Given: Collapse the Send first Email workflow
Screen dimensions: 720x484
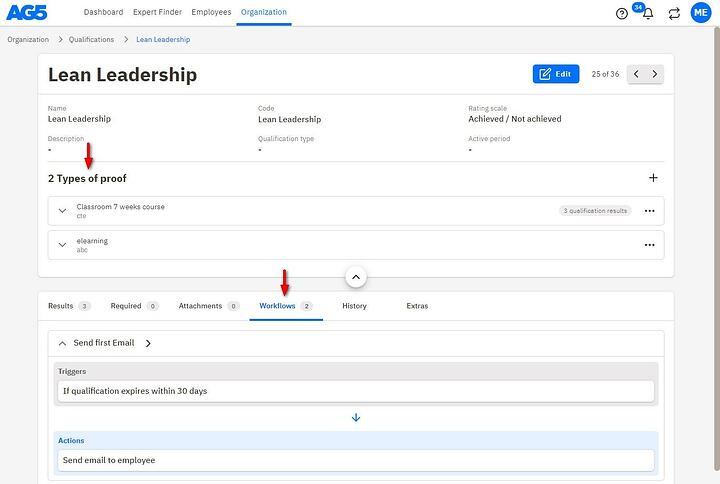Looking at the screenshot, I should (62, 343).
